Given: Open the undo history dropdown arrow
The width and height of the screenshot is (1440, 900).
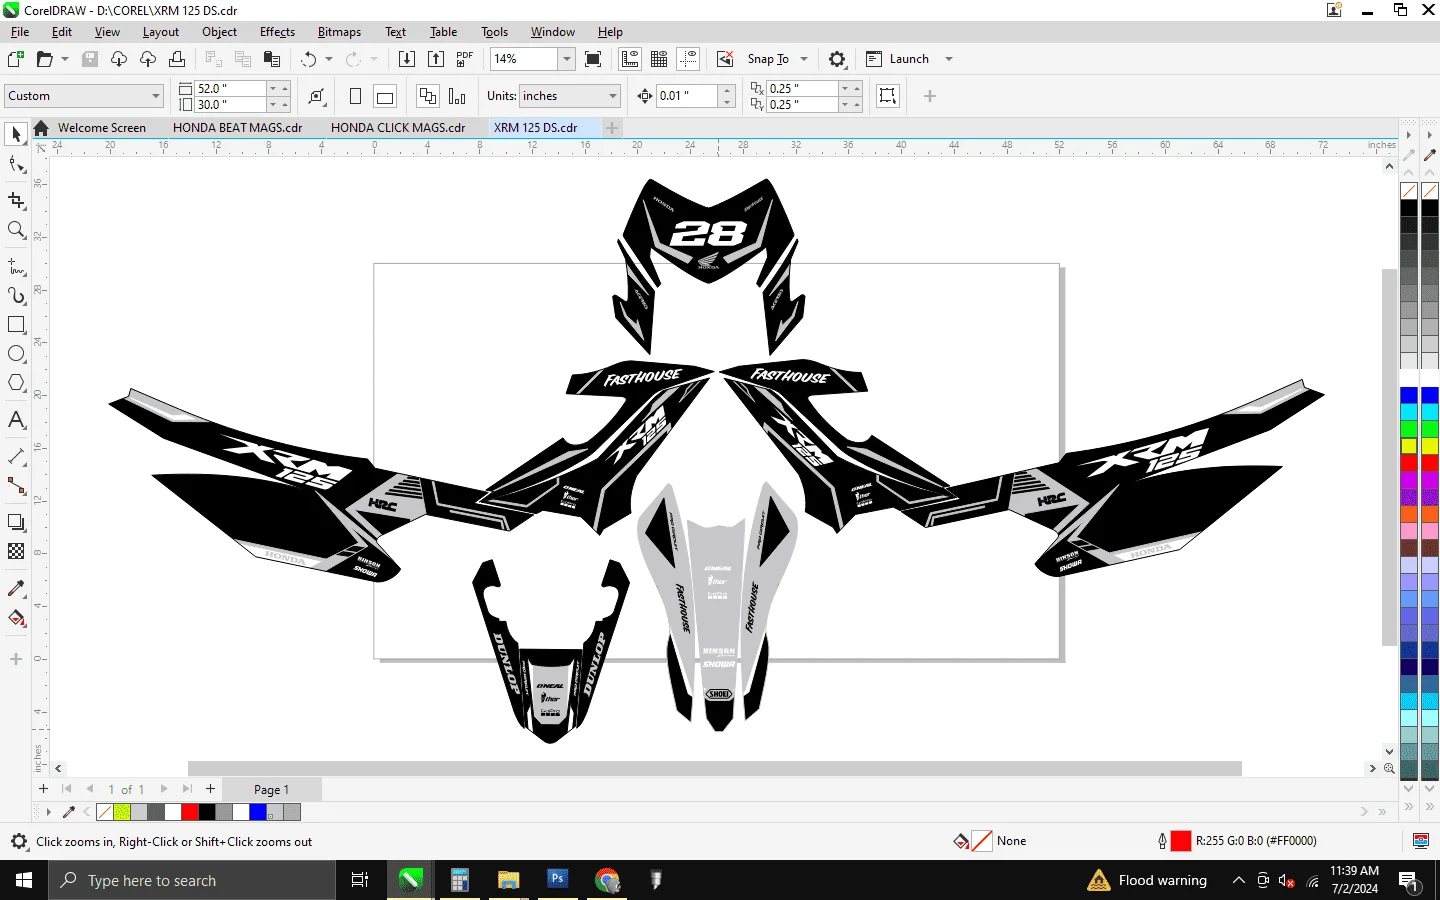Looking at the screenshot, I should coord(329,59).
